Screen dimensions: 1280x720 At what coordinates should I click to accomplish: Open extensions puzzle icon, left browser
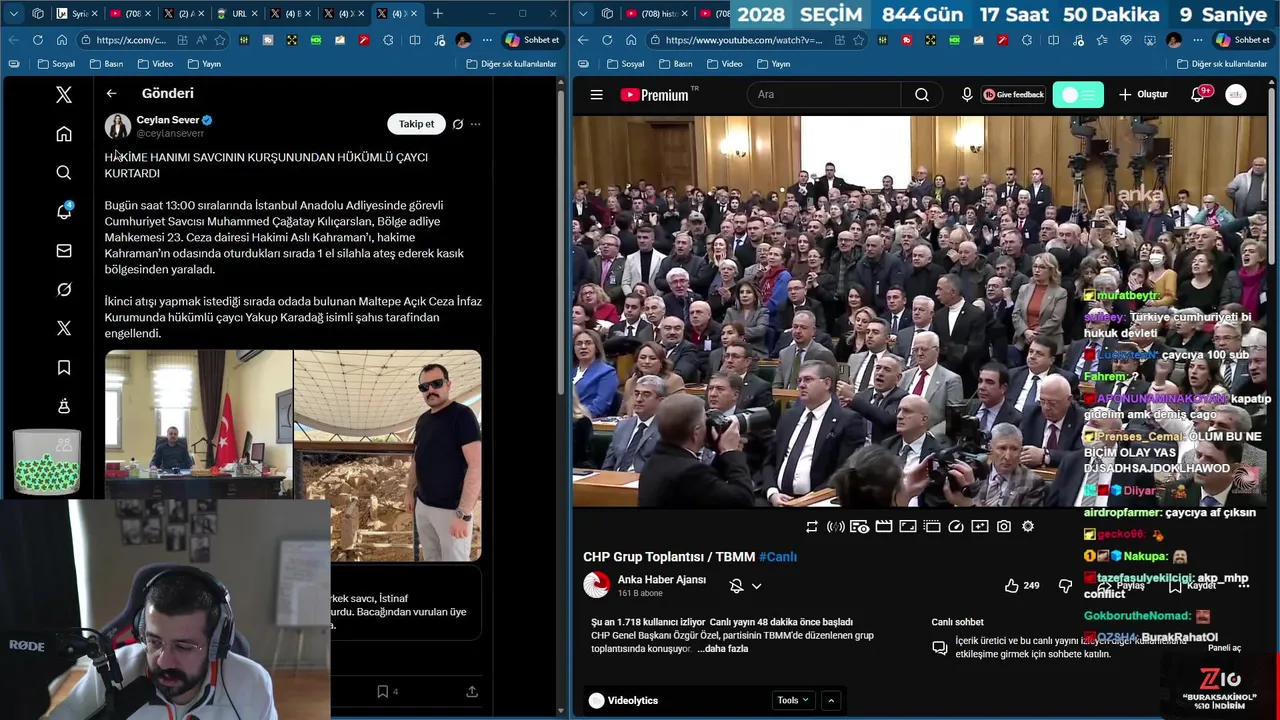[388, 40]
